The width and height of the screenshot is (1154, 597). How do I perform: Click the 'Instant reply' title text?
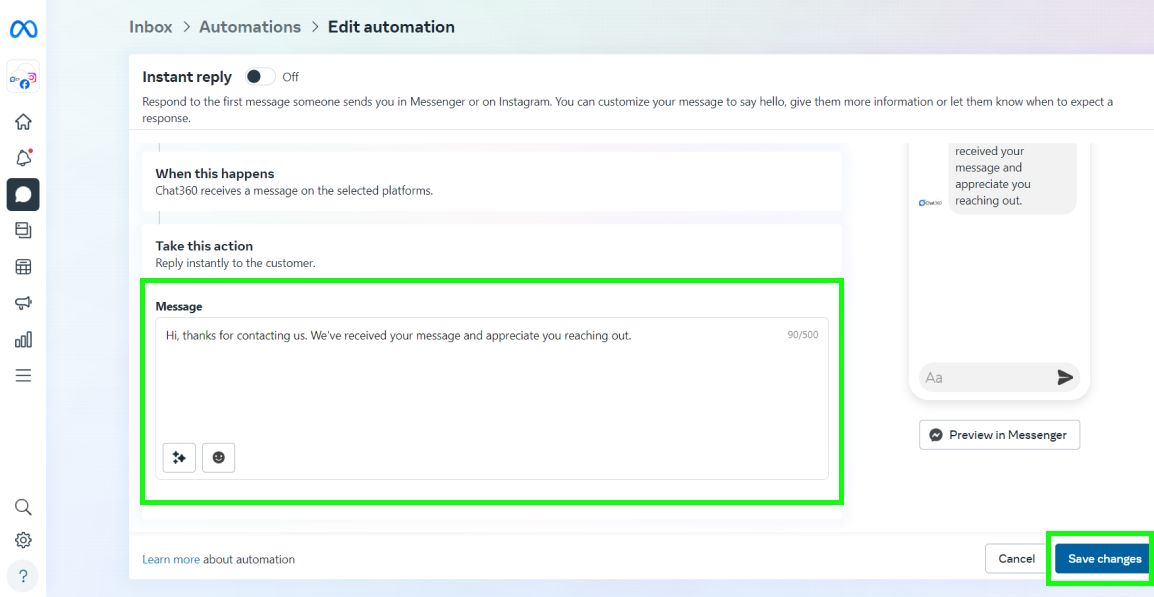tap(187, 77)
